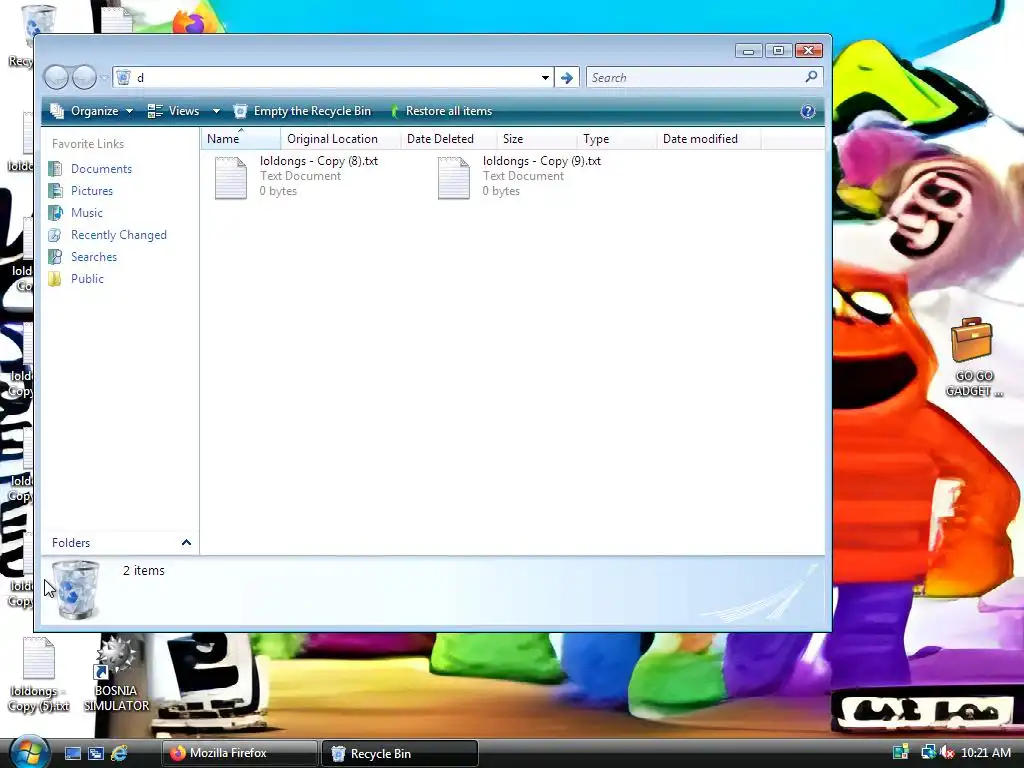Screen dimensions: 1024x768
Task: Open the Organize menu
Action: pos(91,111)
